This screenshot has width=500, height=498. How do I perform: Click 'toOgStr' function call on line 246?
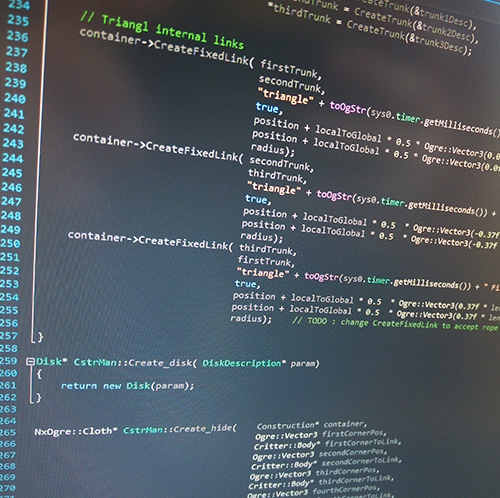(x=335, y=195)
